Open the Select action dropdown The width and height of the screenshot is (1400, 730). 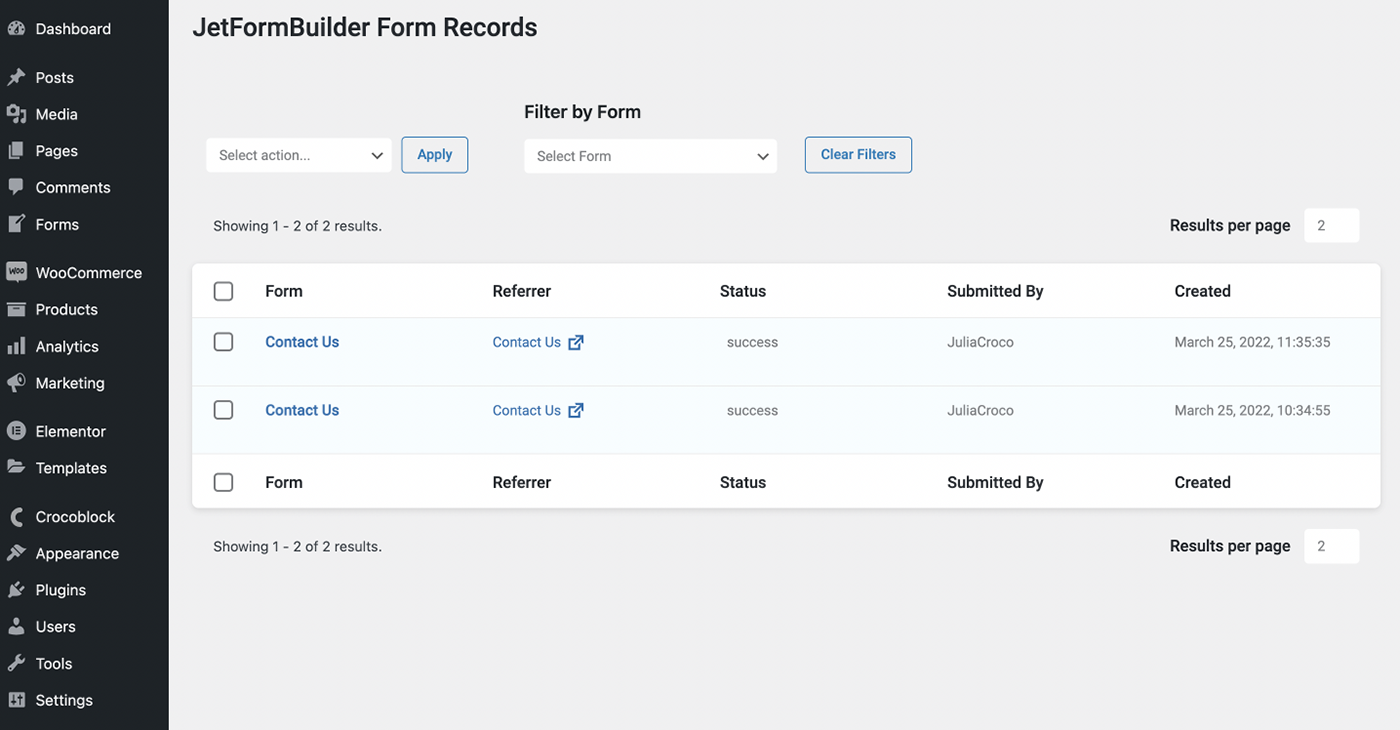pos(298,154)
